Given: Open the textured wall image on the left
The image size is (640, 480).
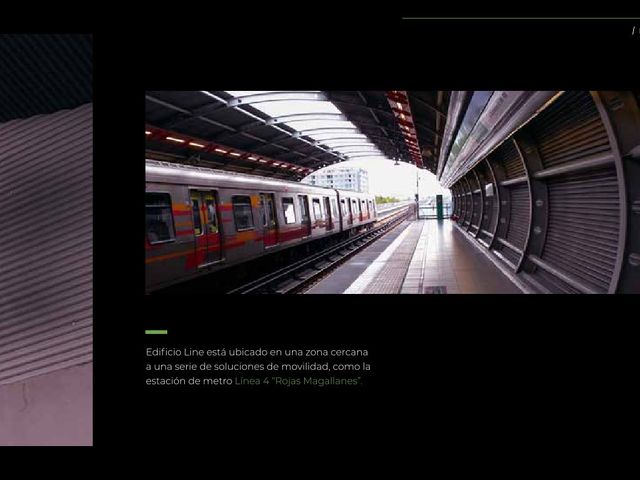Looking at the screenshot, I should 46,240.
